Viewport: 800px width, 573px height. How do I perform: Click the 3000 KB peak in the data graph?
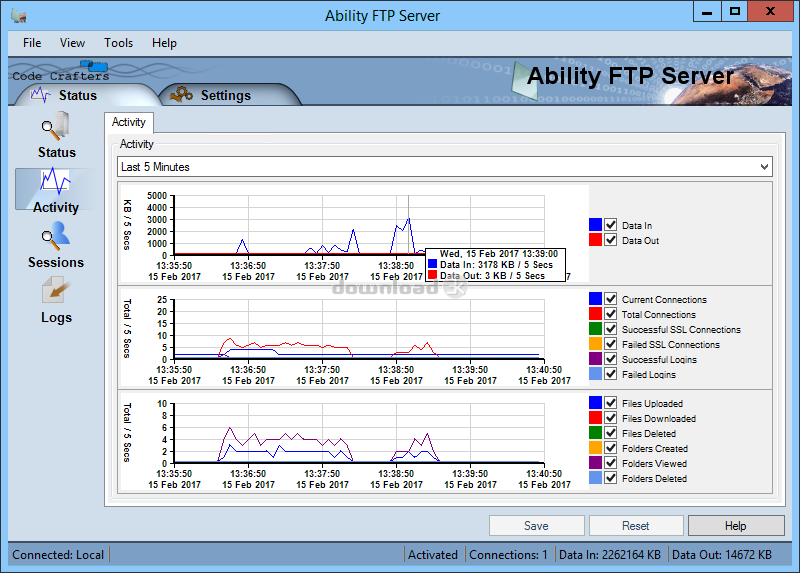[408, 219]
